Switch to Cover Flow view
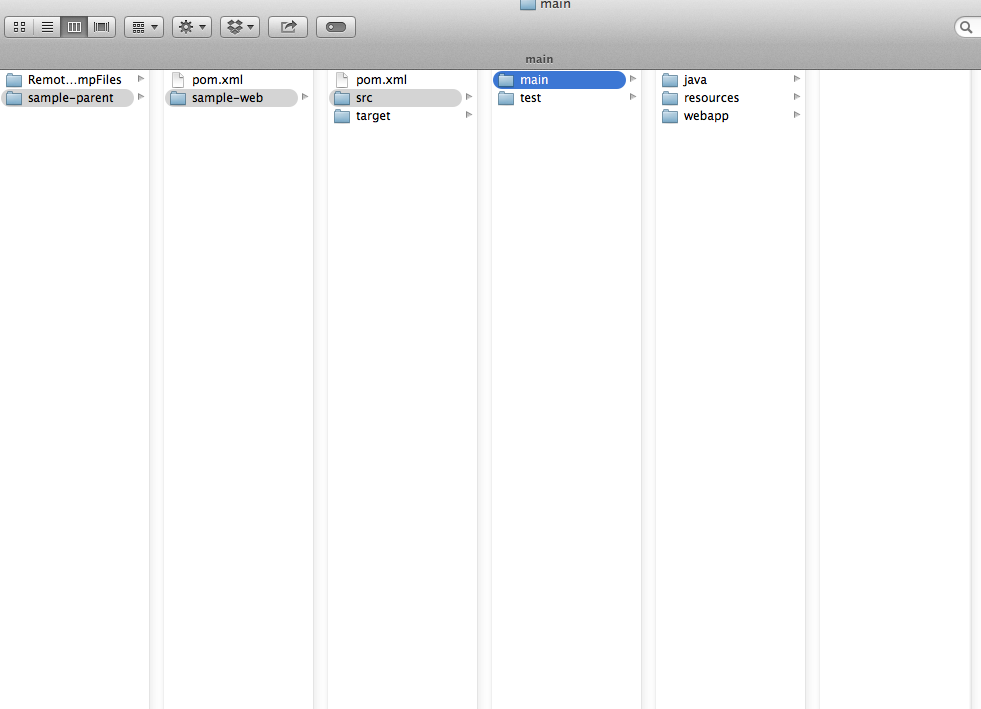Viewport: 981px width, 709px height. click(x=101, y=27)
